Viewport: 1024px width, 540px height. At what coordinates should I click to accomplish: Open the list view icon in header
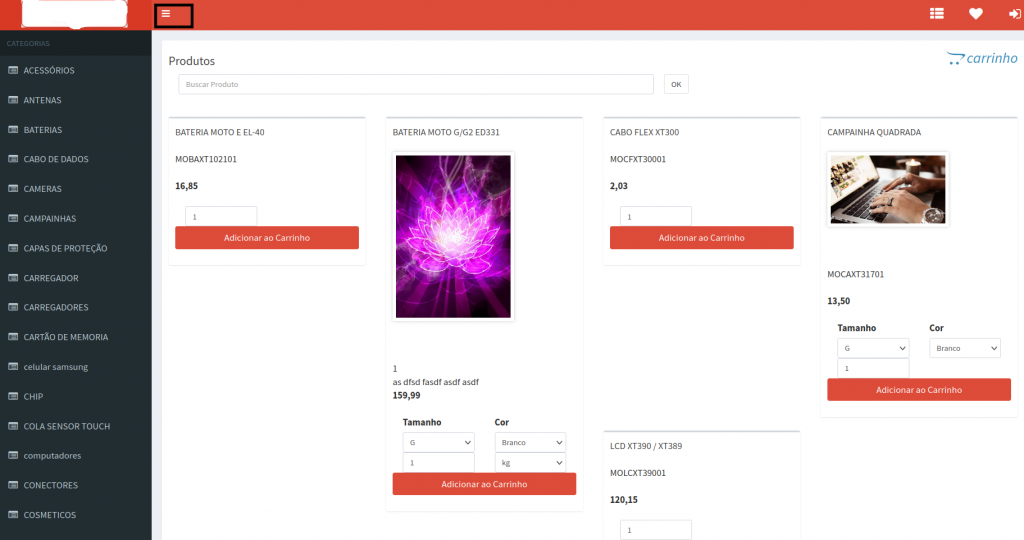click(x=936, y=14)
